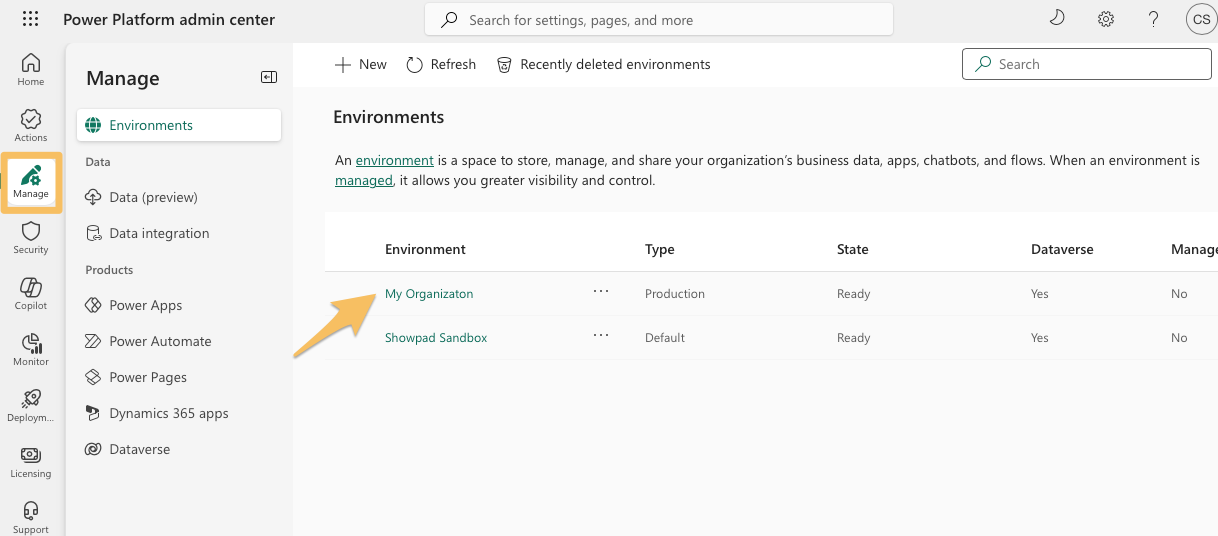
Task: Collapse the Manage navigation pane
Action: pos(268,78)
